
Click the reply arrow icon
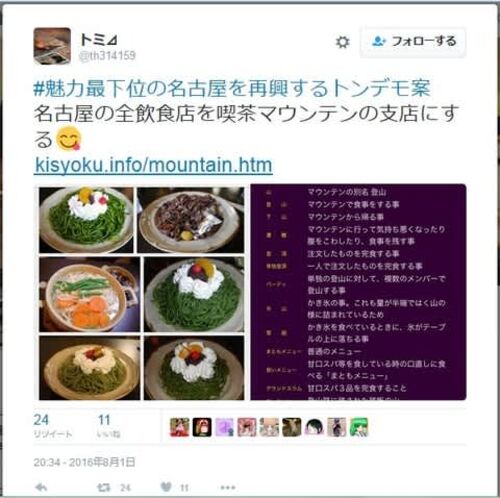pos(41,487)
